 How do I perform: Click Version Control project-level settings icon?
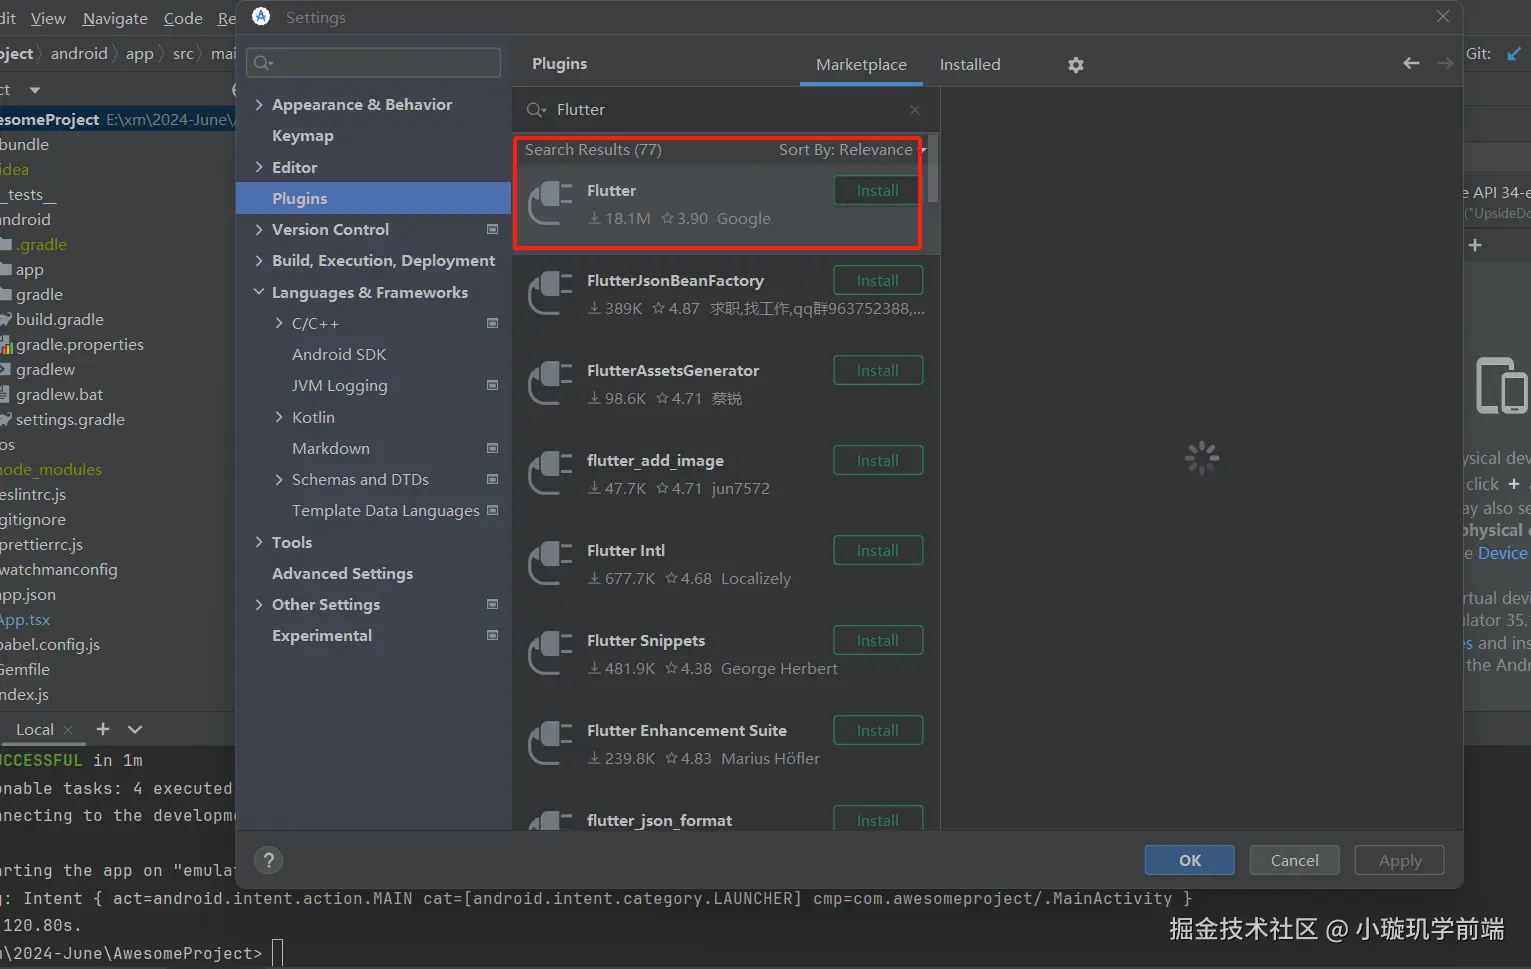click(x=492, y=229)
